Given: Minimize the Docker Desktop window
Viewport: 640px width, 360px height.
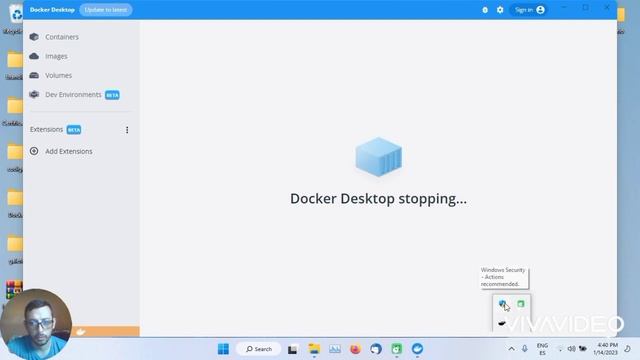Looking at the screenshot, I should point(564,8).
